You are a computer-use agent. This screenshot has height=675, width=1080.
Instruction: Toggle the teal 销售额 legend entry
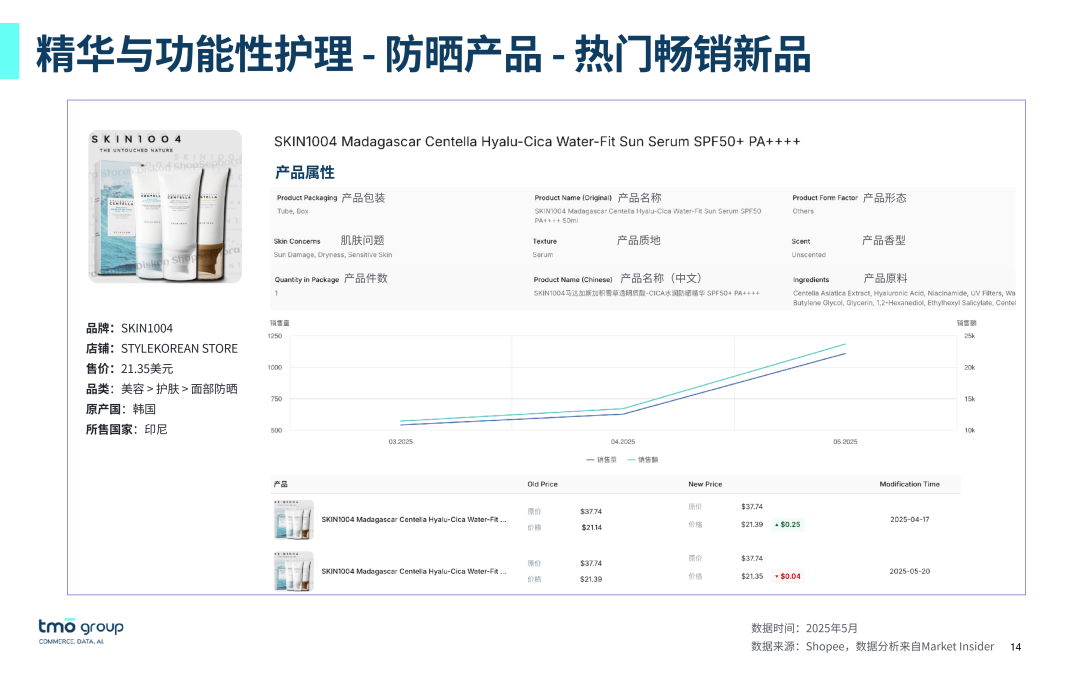point(643,459)
